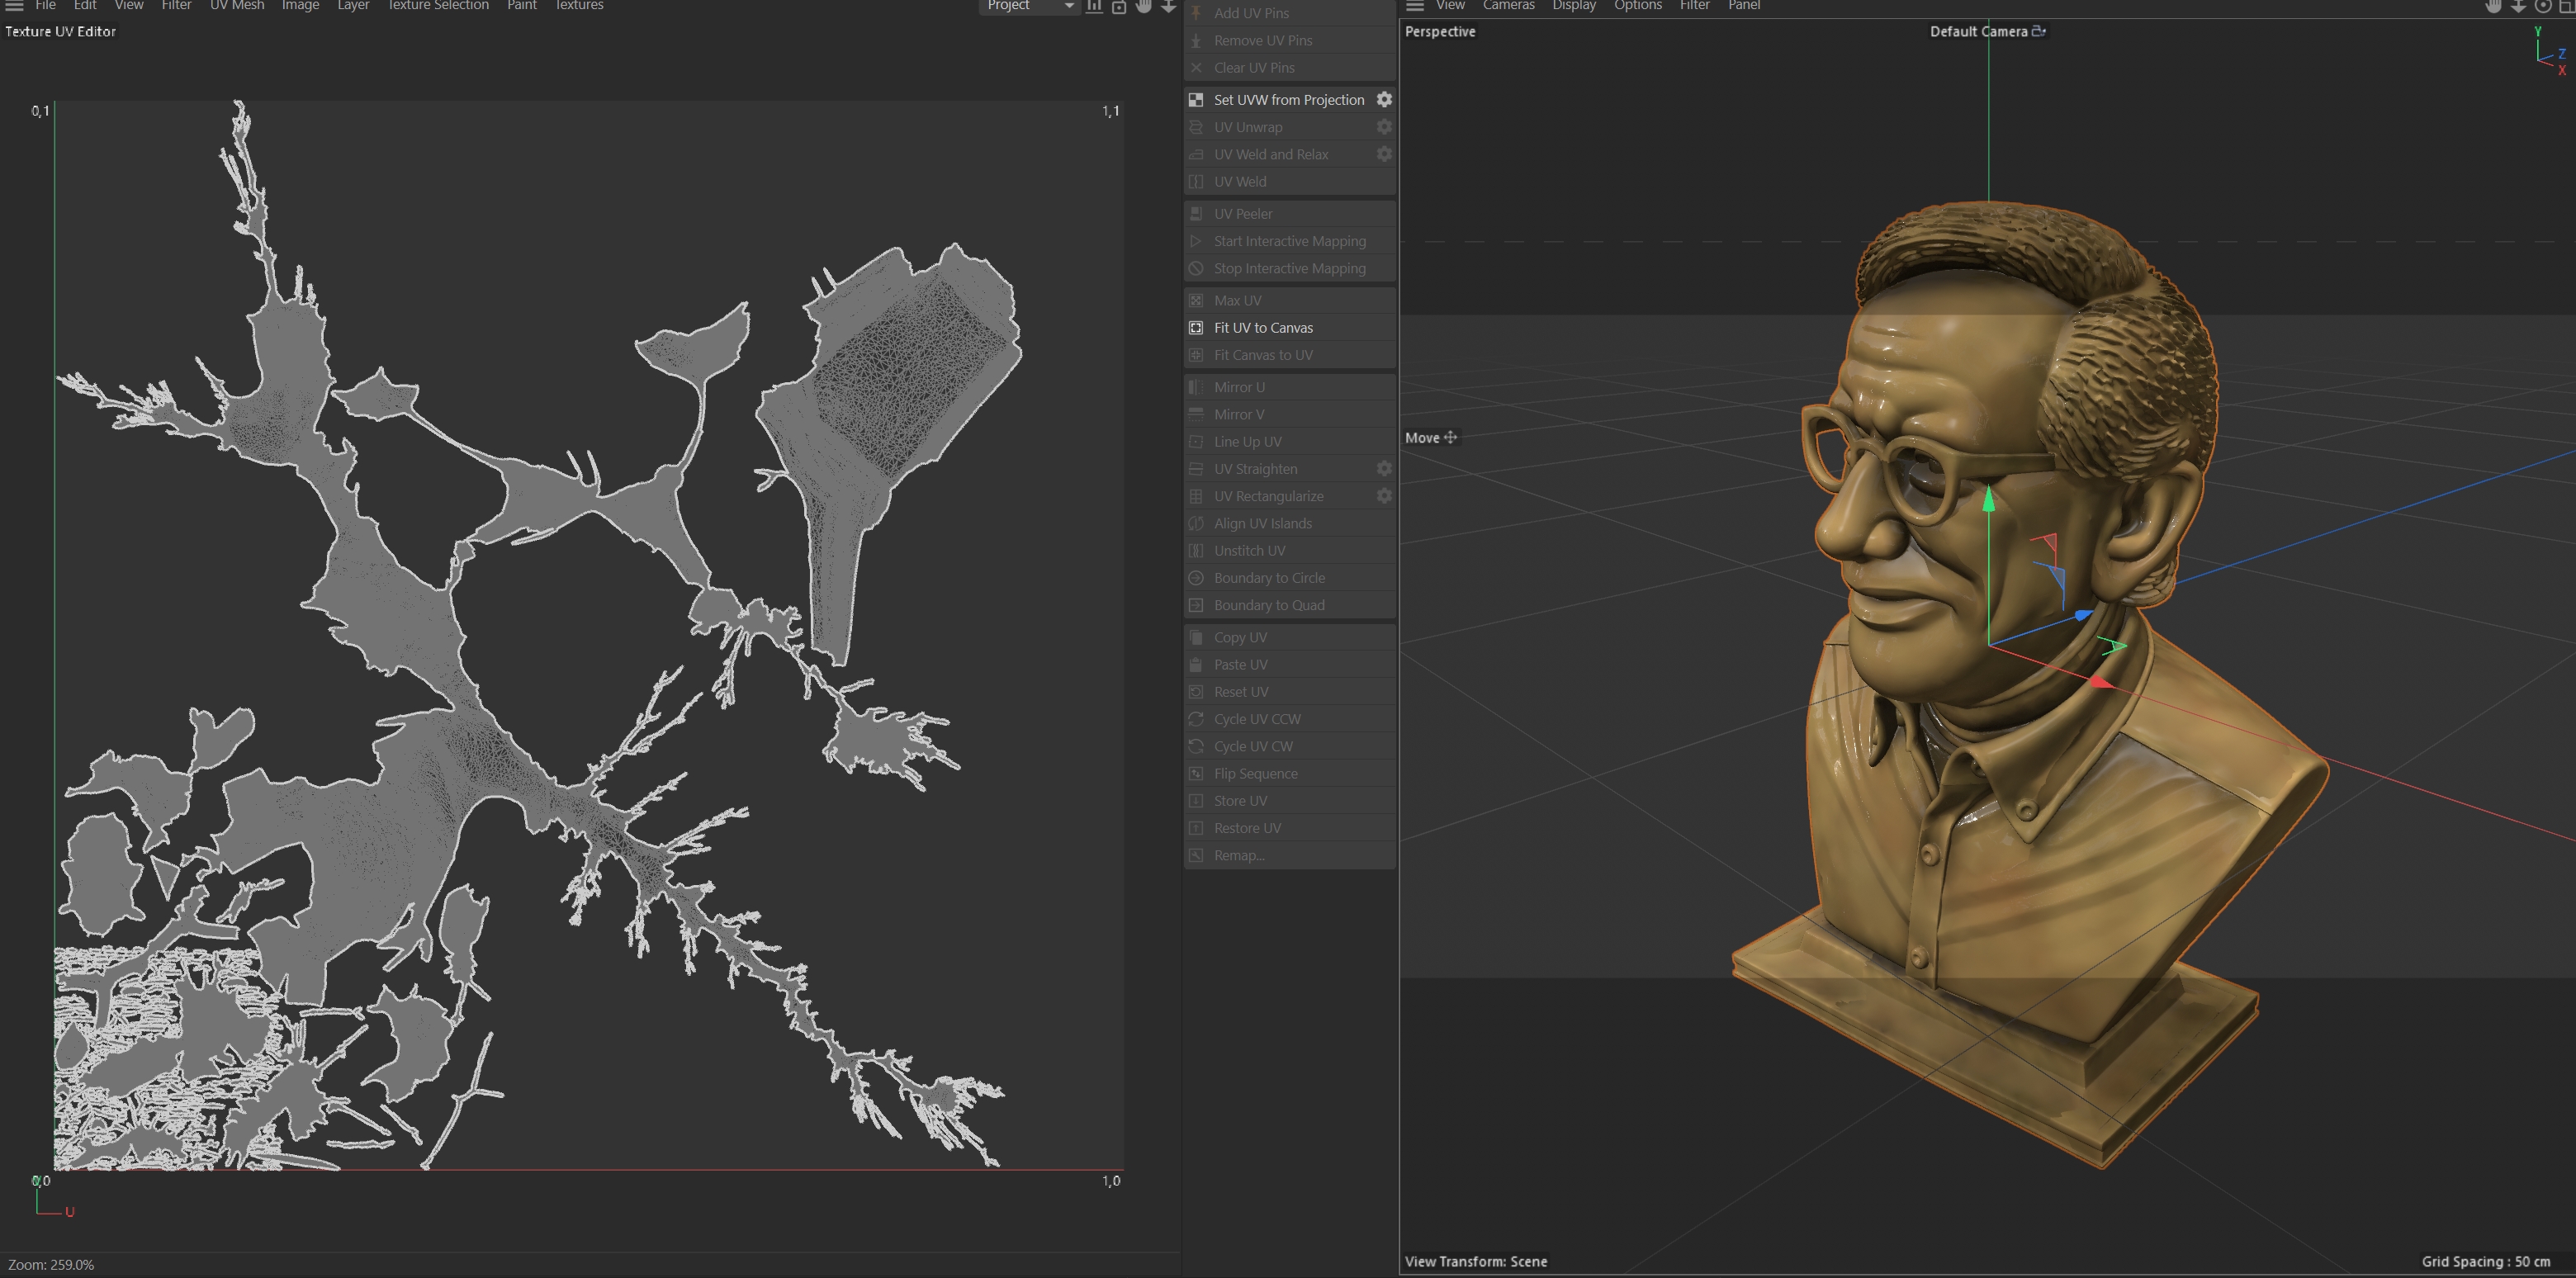Click the Fit UV to Canvas icon
The image size is (2576, 1278).
[x=1195, y=328]
